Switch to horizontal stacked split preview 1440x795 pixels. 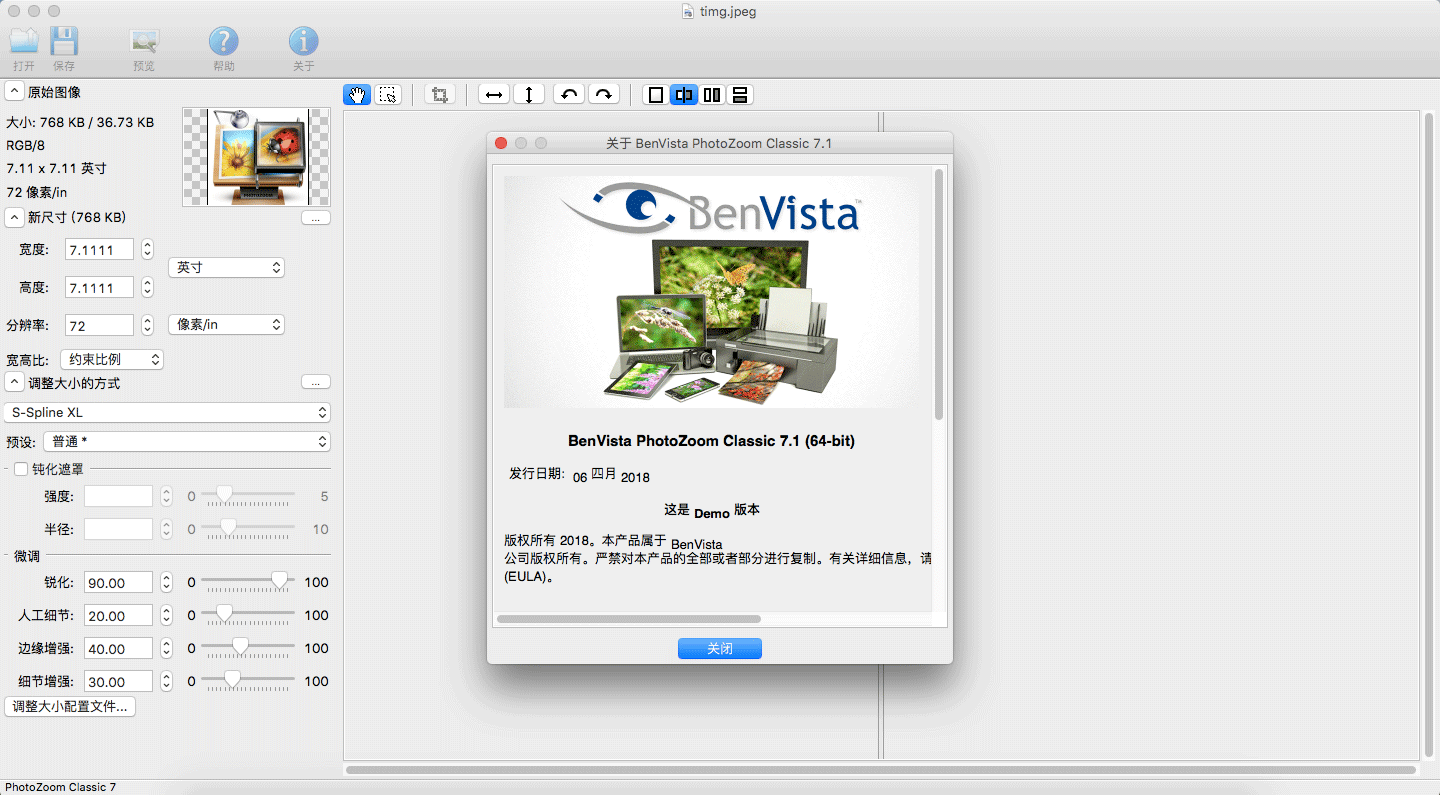[x=740, y=95]
